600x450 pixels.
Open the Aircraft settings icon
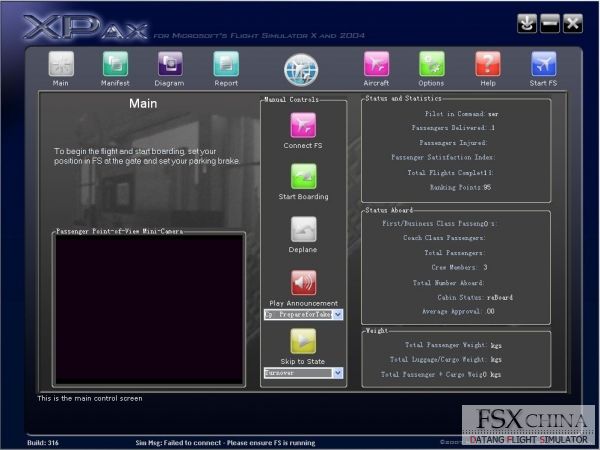[x=377, y=64]
